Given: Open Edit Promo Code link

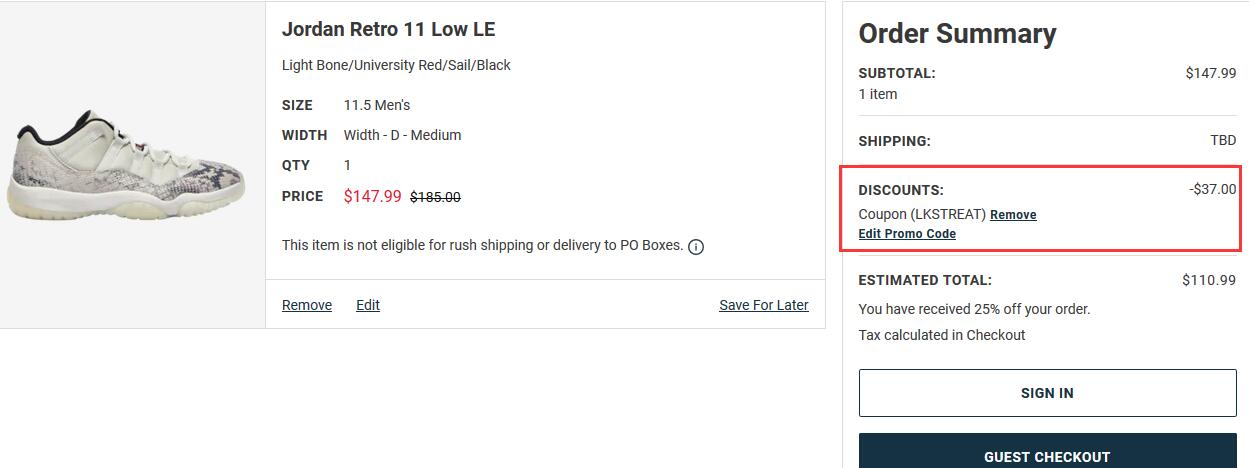Looking at the screenshot, I should coord(907,234).
